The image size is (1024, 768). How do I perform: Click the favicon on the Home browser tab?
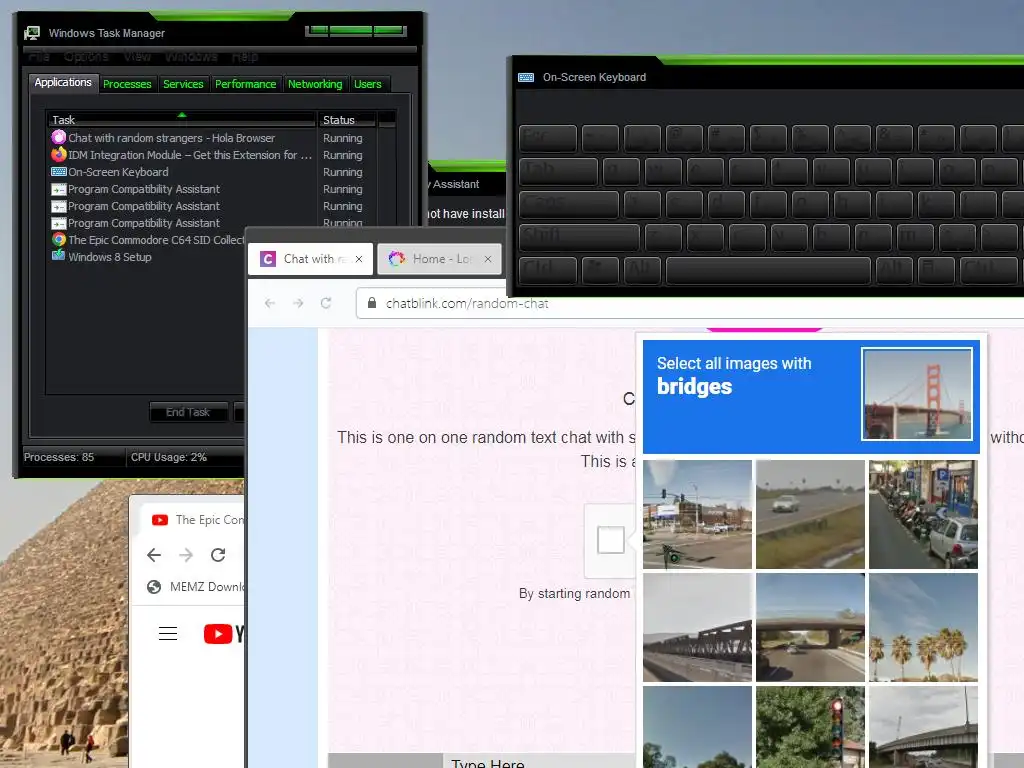[x=396, y=259]
